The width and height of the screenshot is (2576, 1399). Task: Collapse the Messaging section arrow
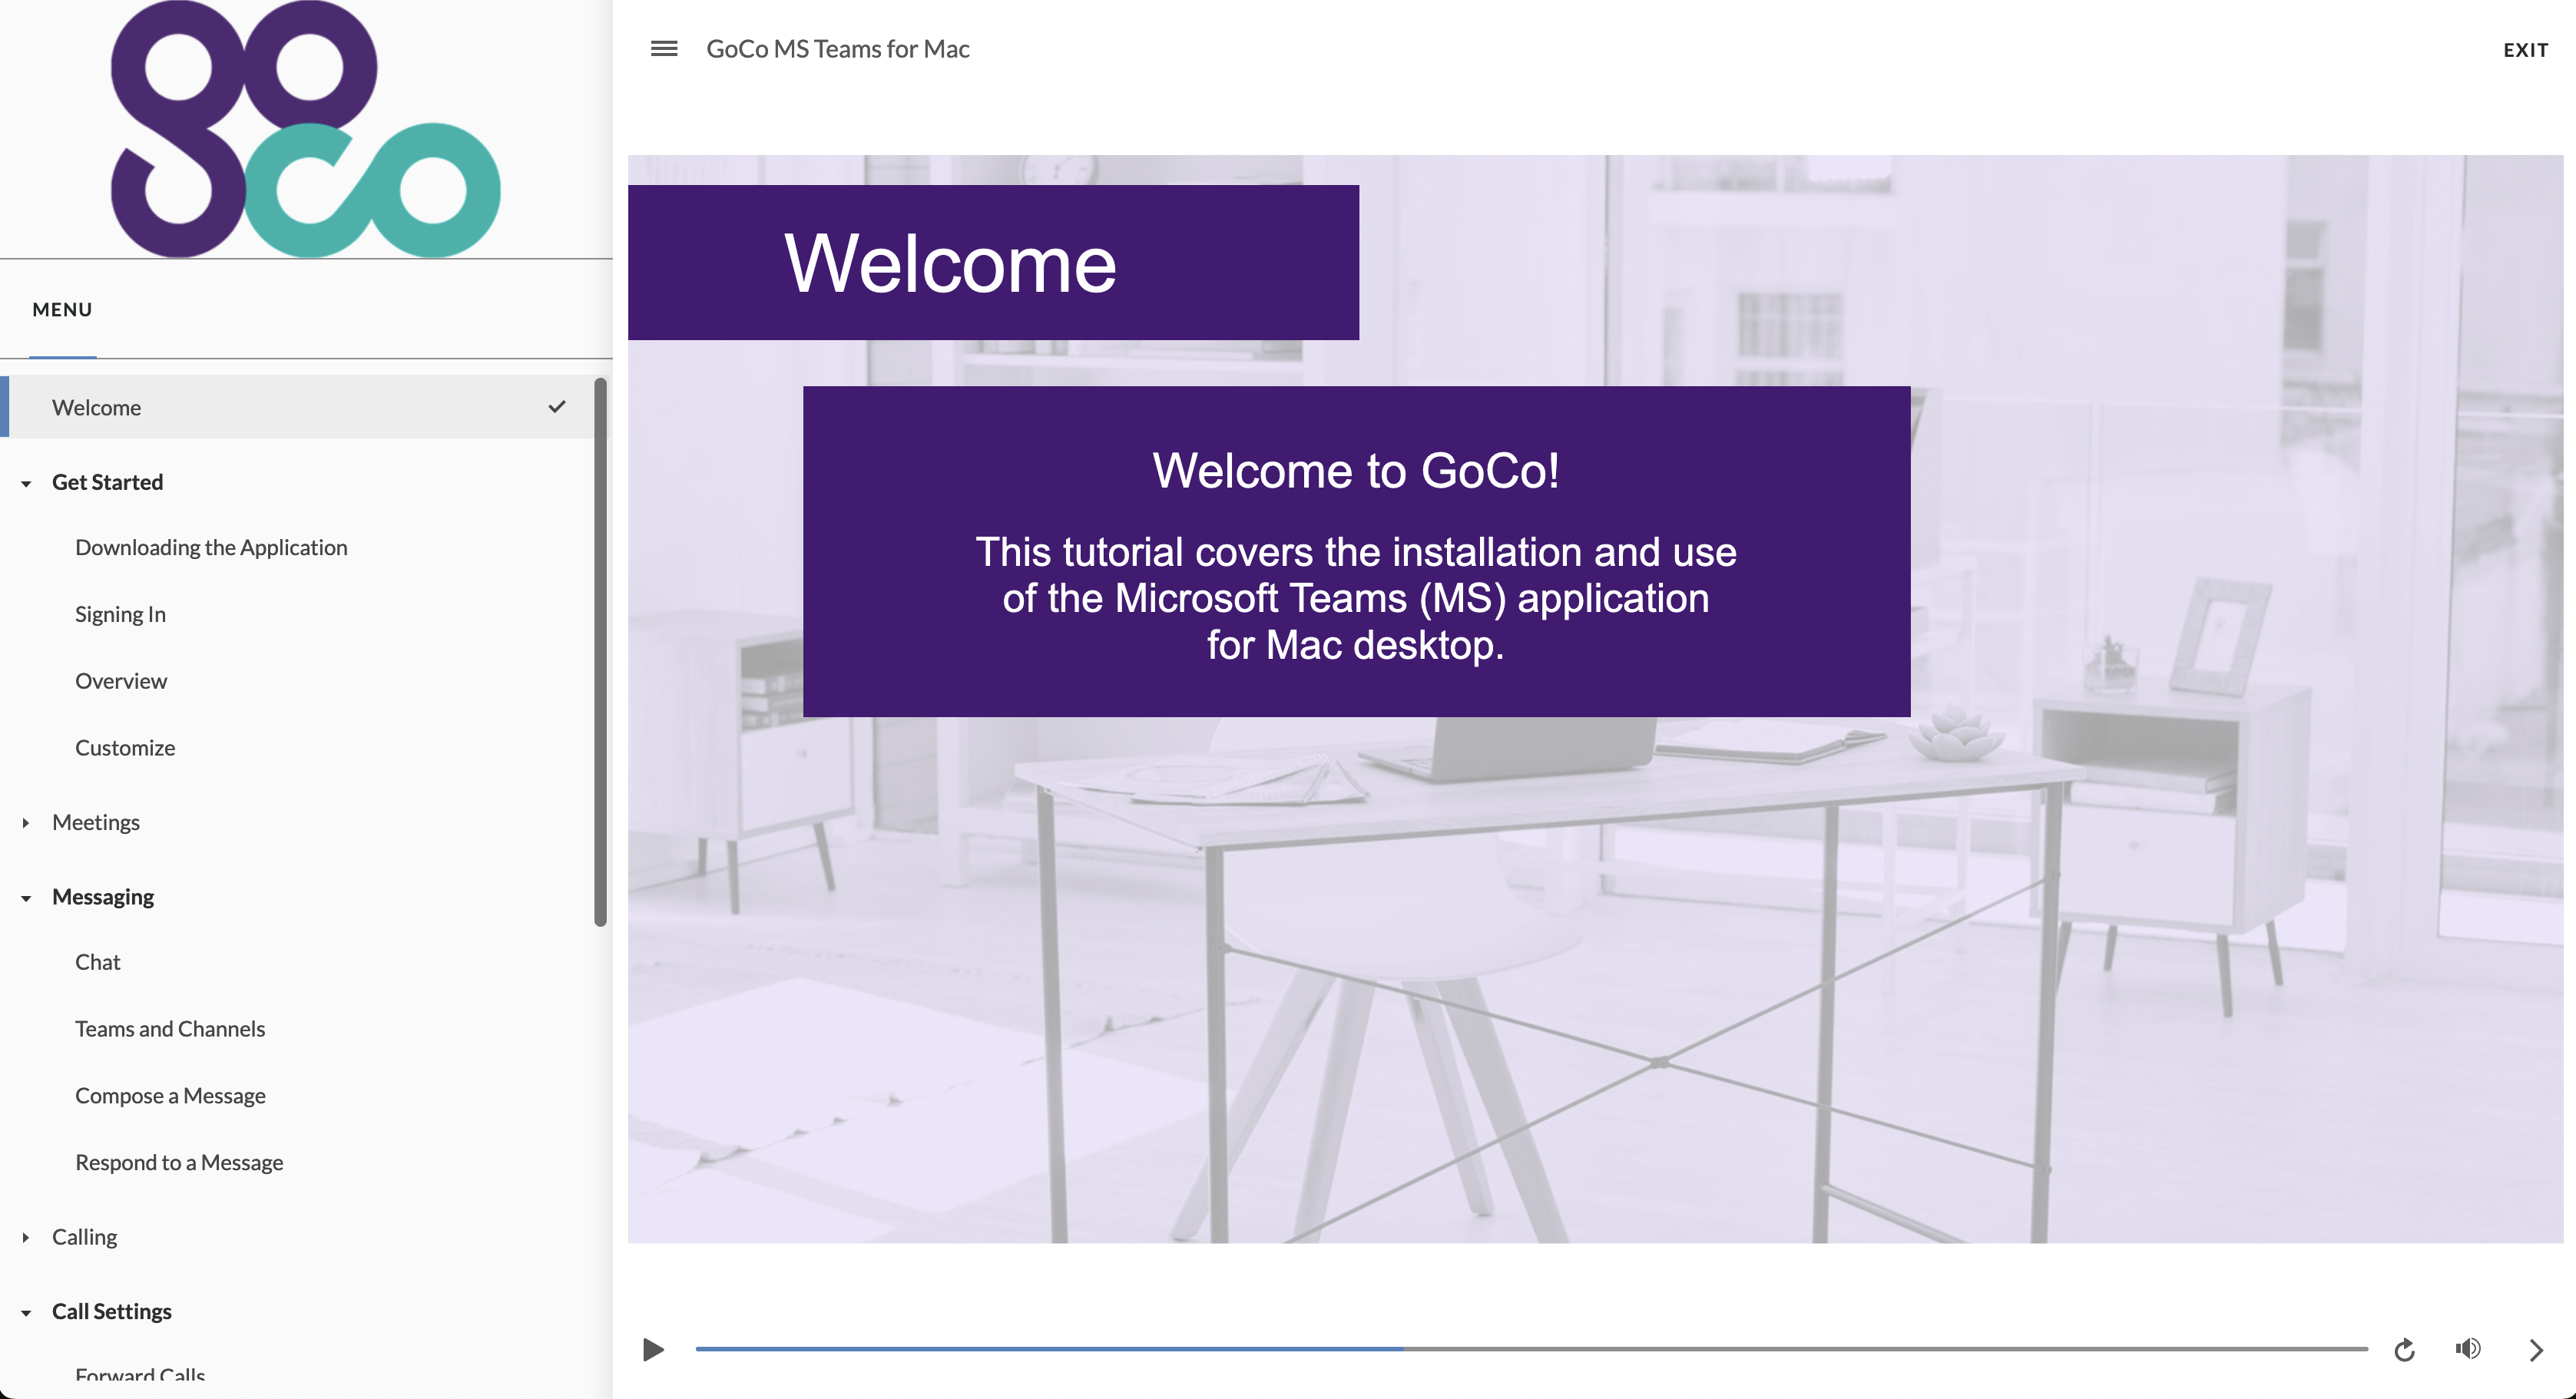pyautogui.click(x=26, y=898)
